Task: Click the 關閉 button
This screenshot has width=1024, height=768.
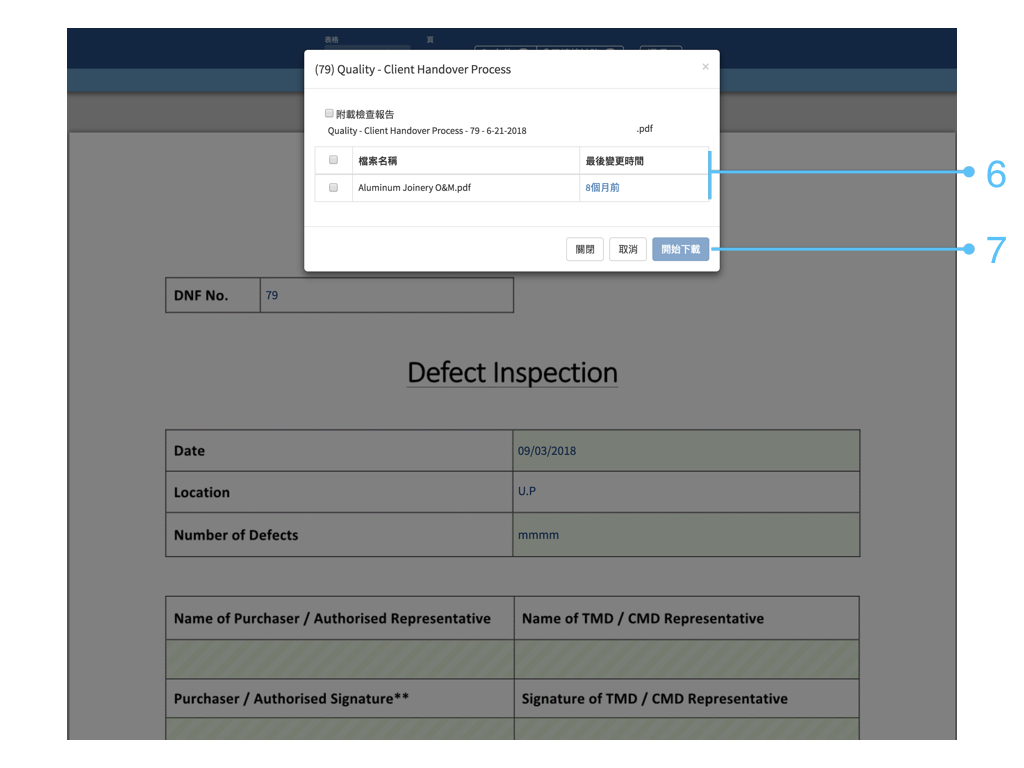Action: tap(584, 249)
